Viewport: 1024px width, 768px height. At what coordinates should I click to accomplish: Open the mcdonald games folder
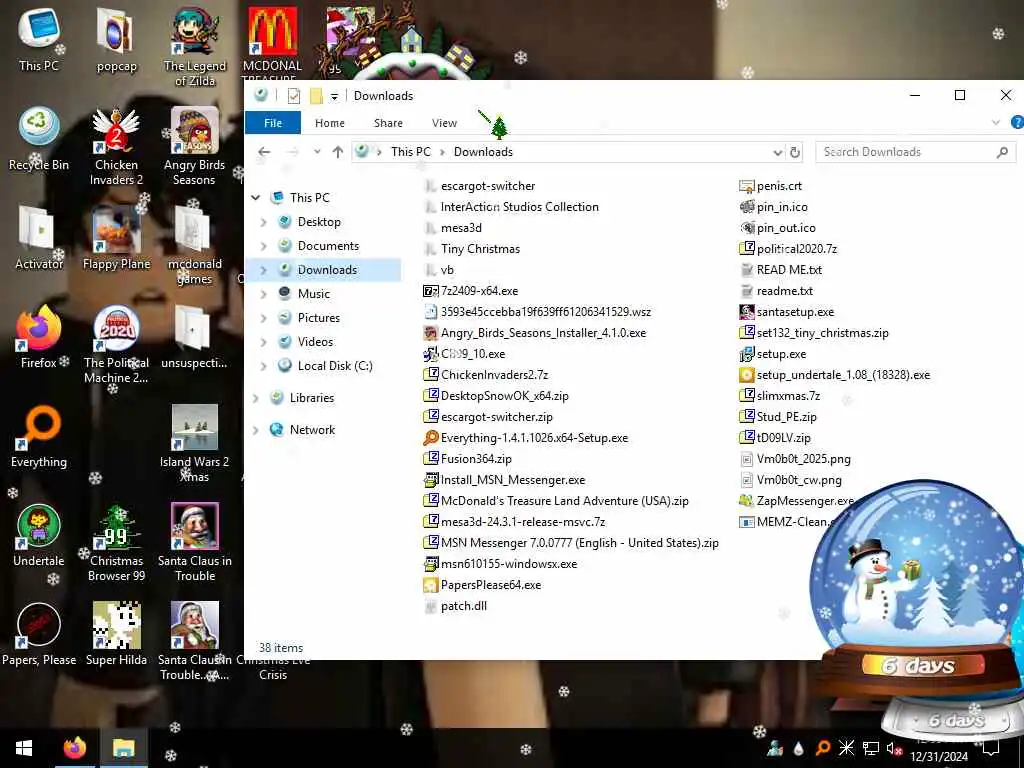[x=195, y=244]
